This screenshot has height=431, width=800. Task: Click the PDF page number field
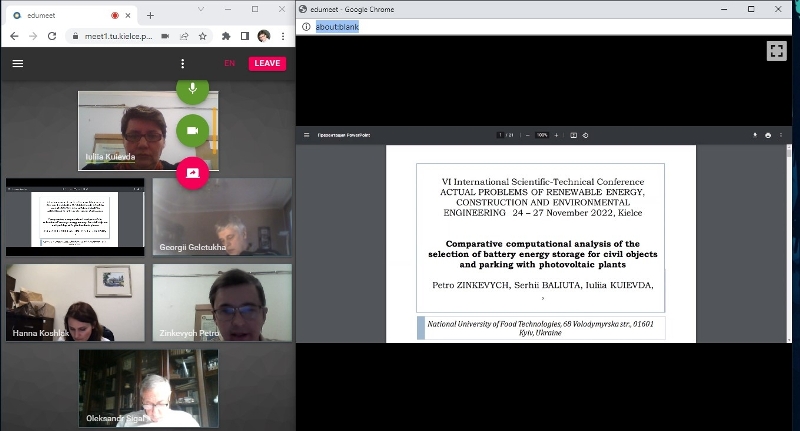[501, 135]
